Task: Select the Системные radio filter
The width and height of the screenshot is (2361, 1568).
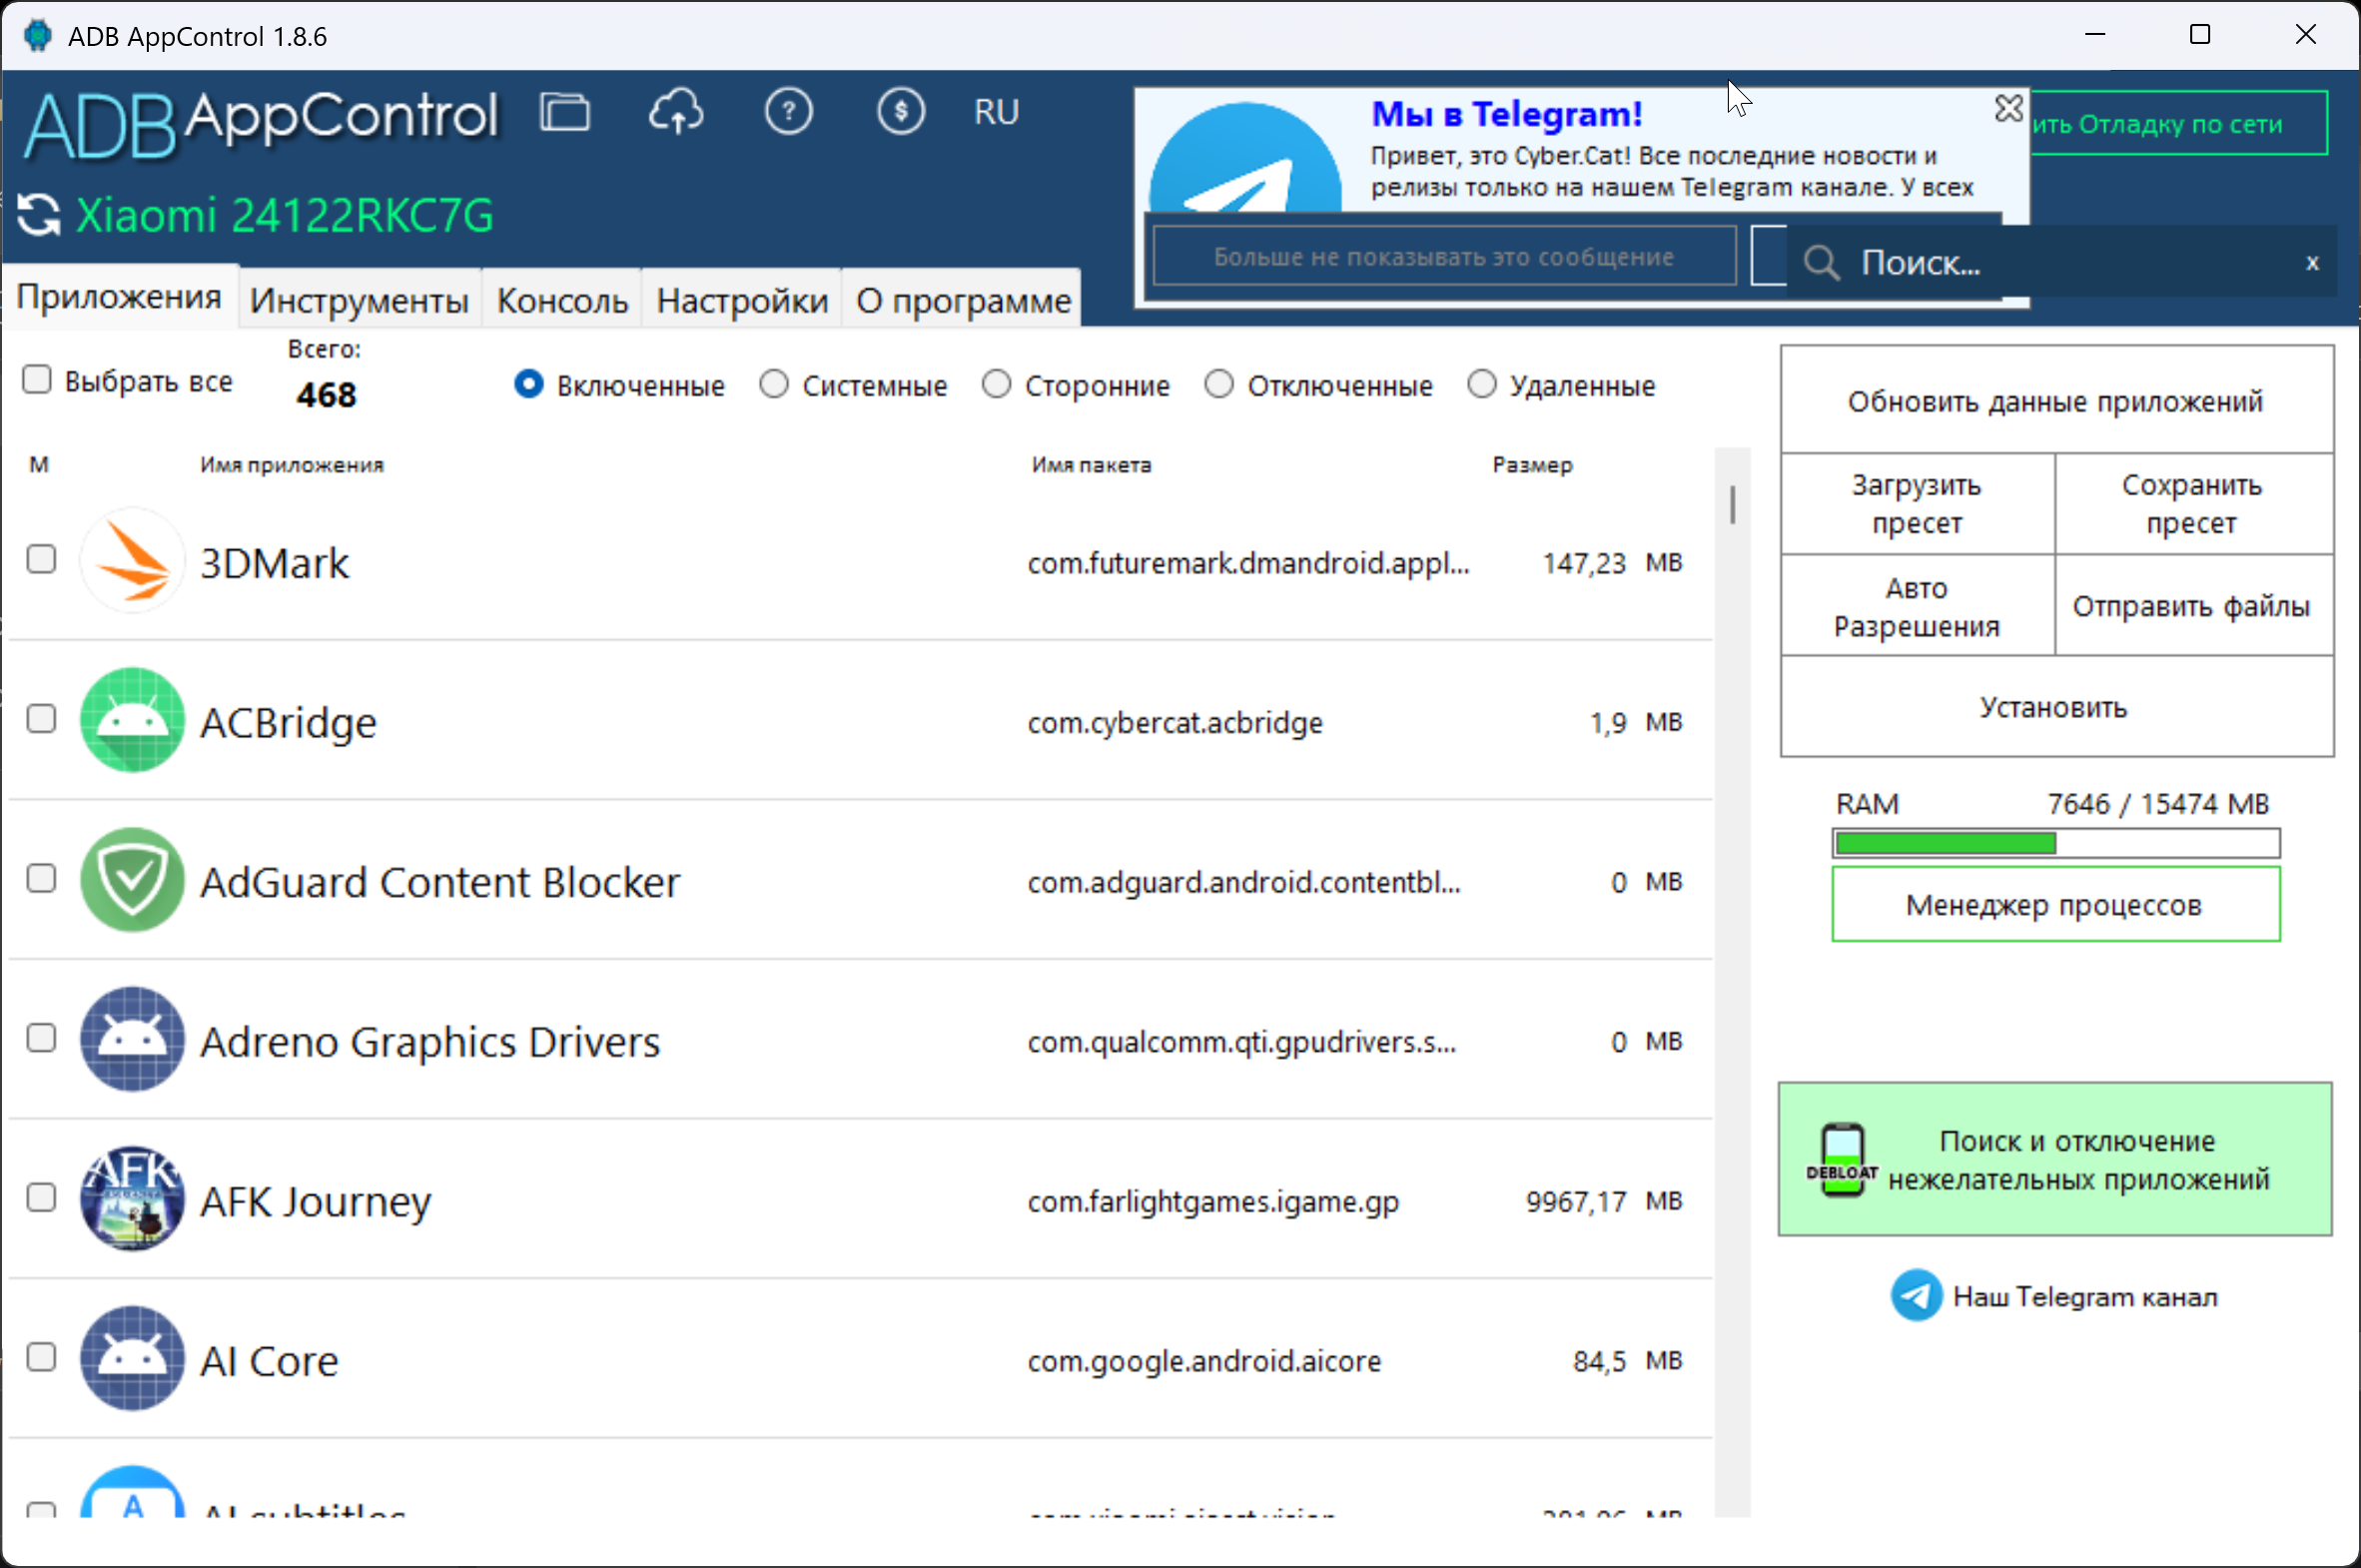Action: [774, 384]
